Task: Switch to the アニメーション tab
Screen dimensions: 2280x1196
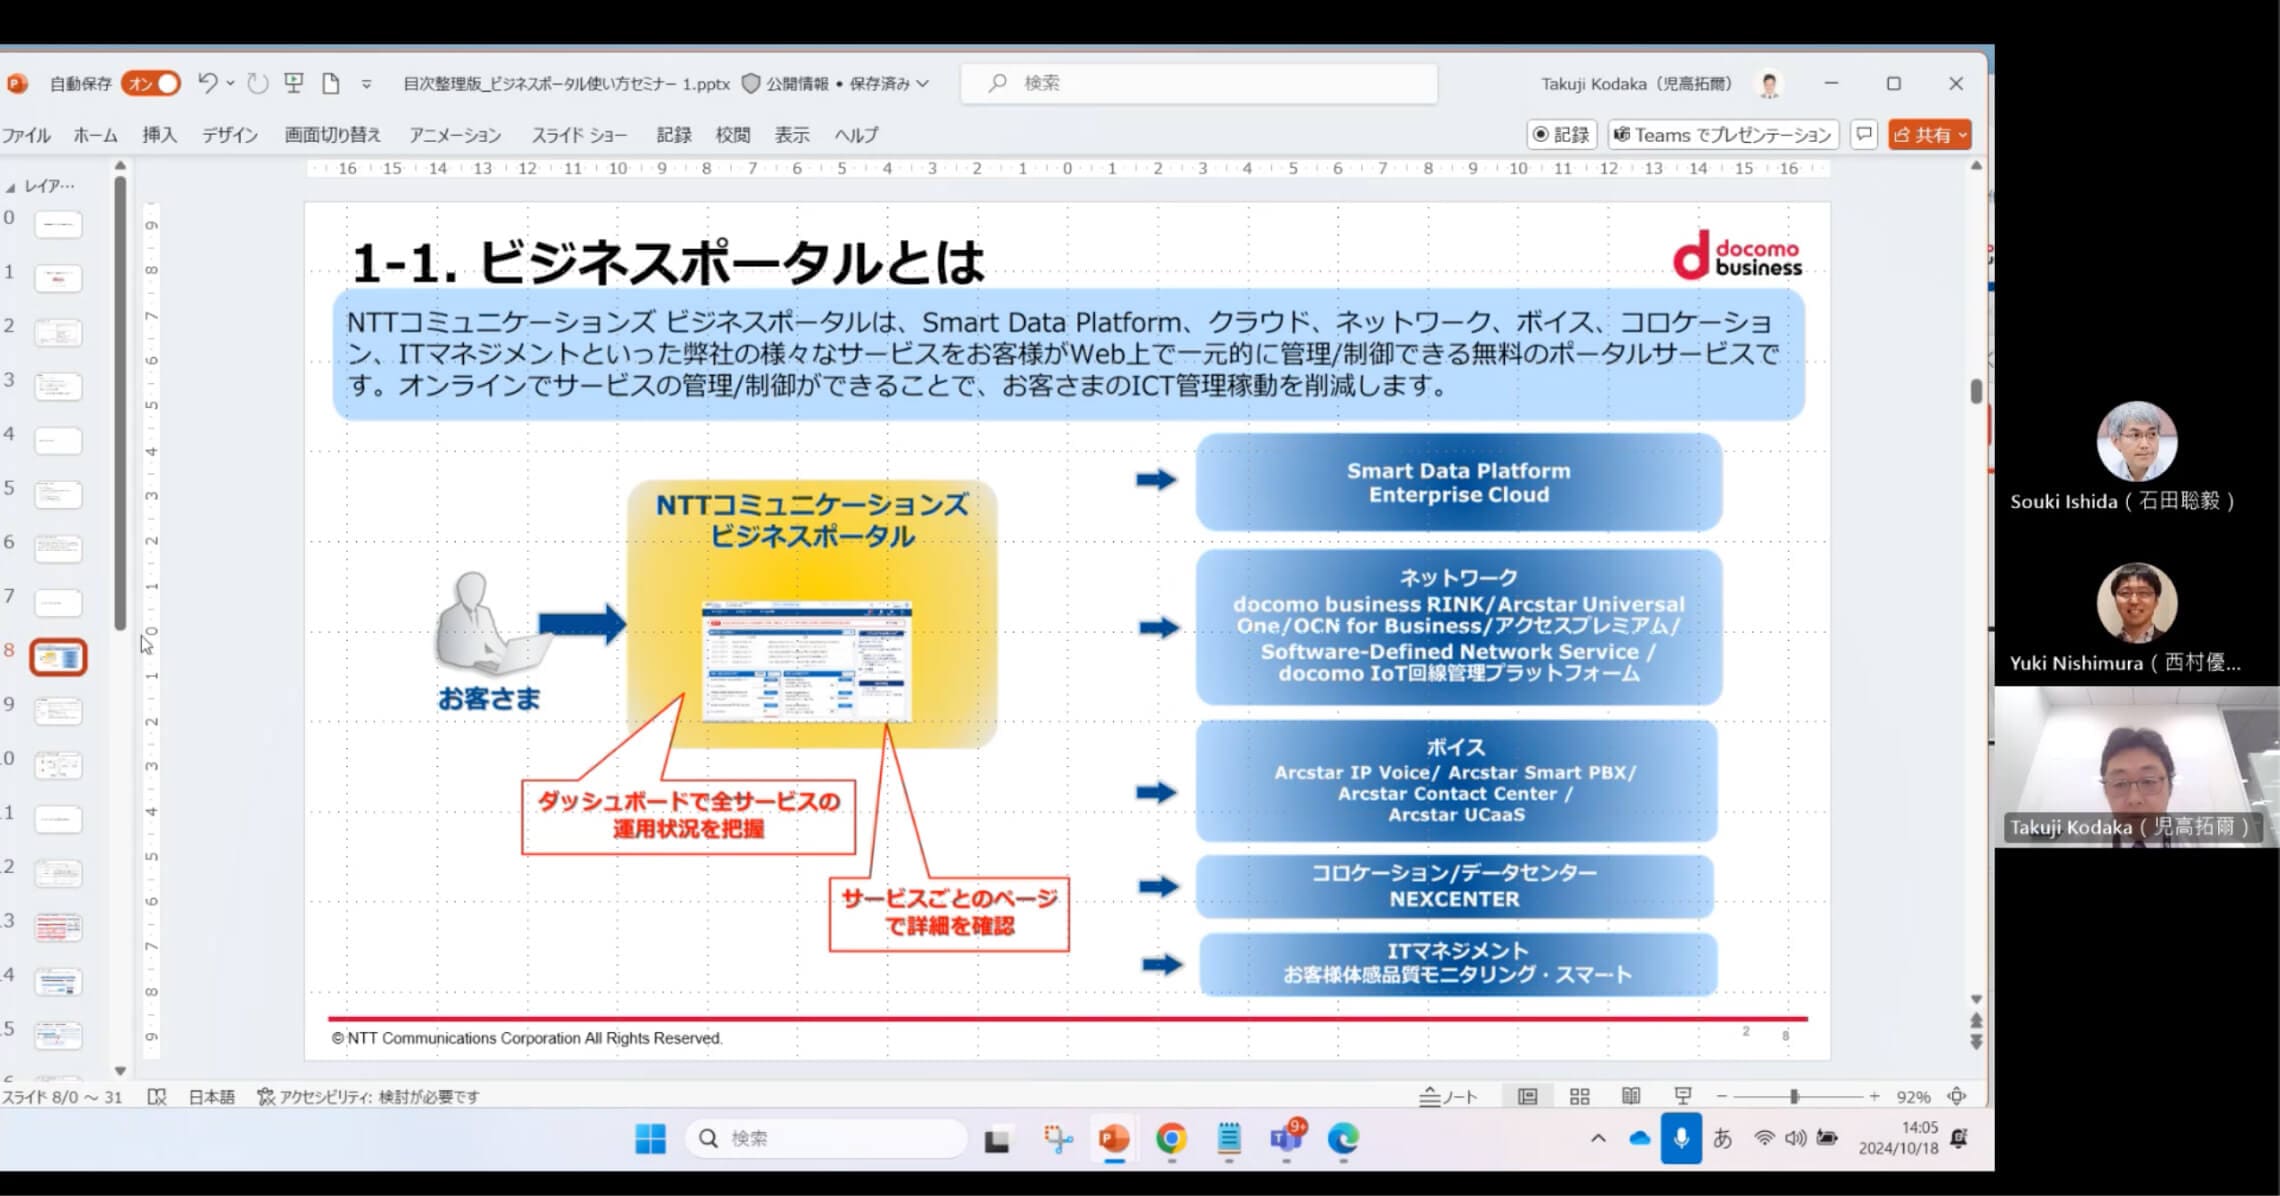Action: [455, 135]
